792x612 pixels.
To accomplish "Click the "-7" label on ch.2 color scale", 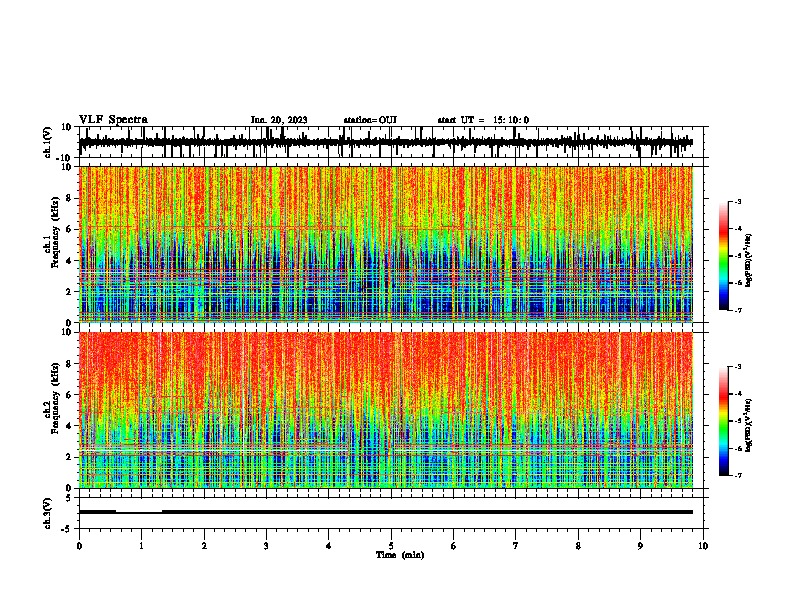I will tap(737, 475).
